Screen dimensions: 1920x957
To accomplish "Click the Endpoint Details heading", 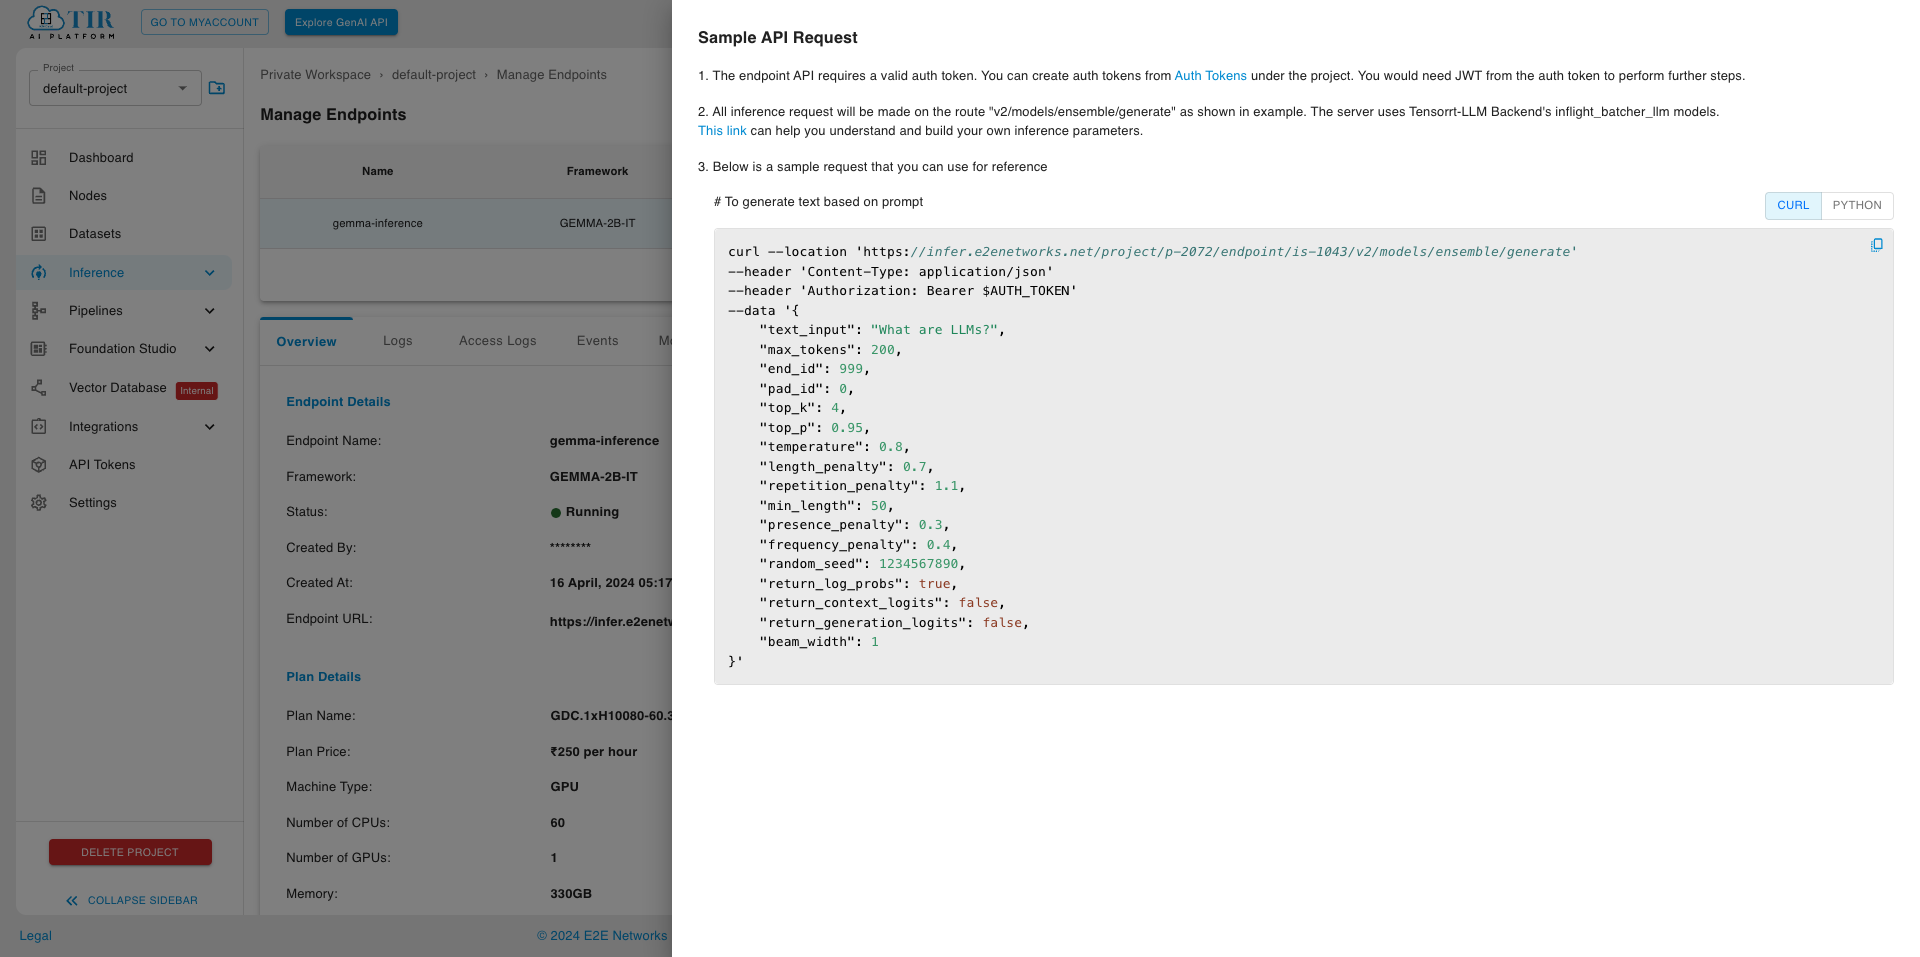I will (x=338, y=402).
